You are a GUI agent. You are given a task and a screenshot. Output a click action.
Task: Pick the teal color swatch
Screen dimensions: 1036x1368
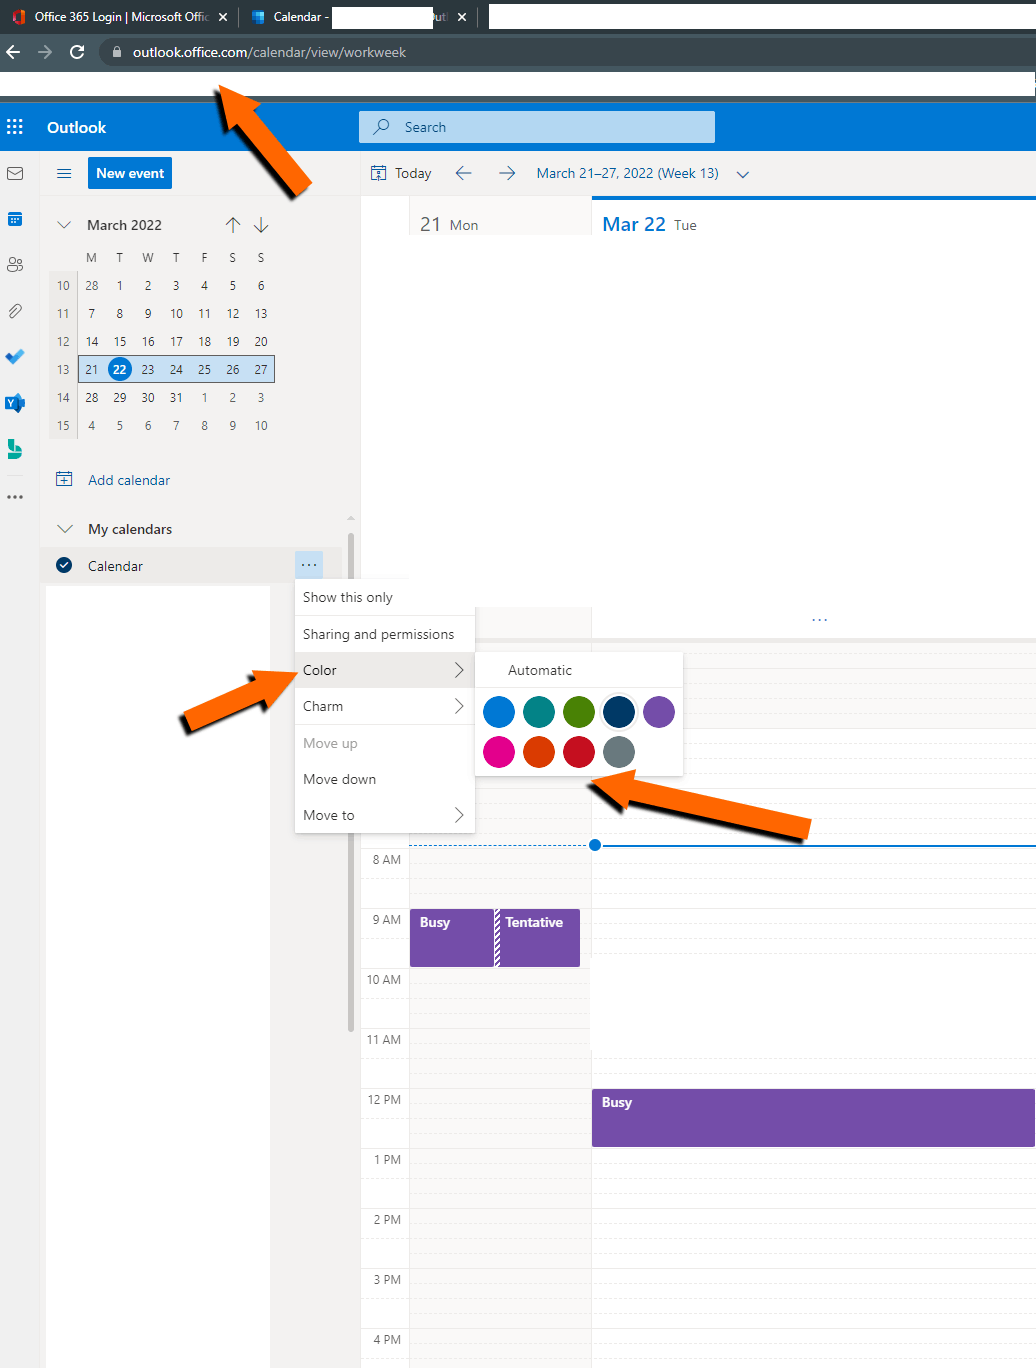(x=539, y=712)
